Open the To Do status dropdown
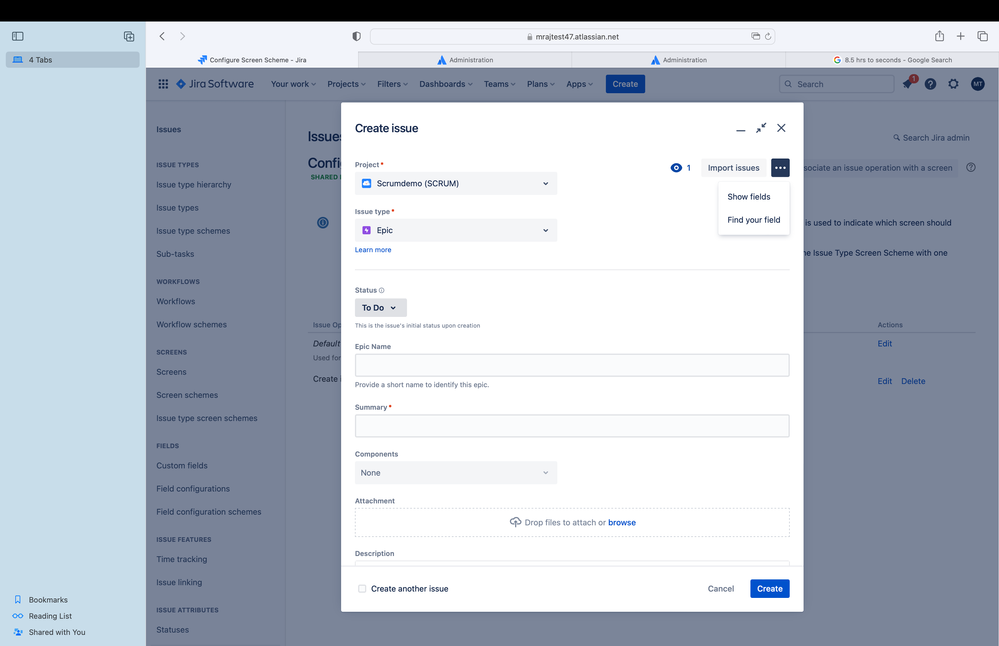Screen dimensions: 999x646 (x=380, y=308)
